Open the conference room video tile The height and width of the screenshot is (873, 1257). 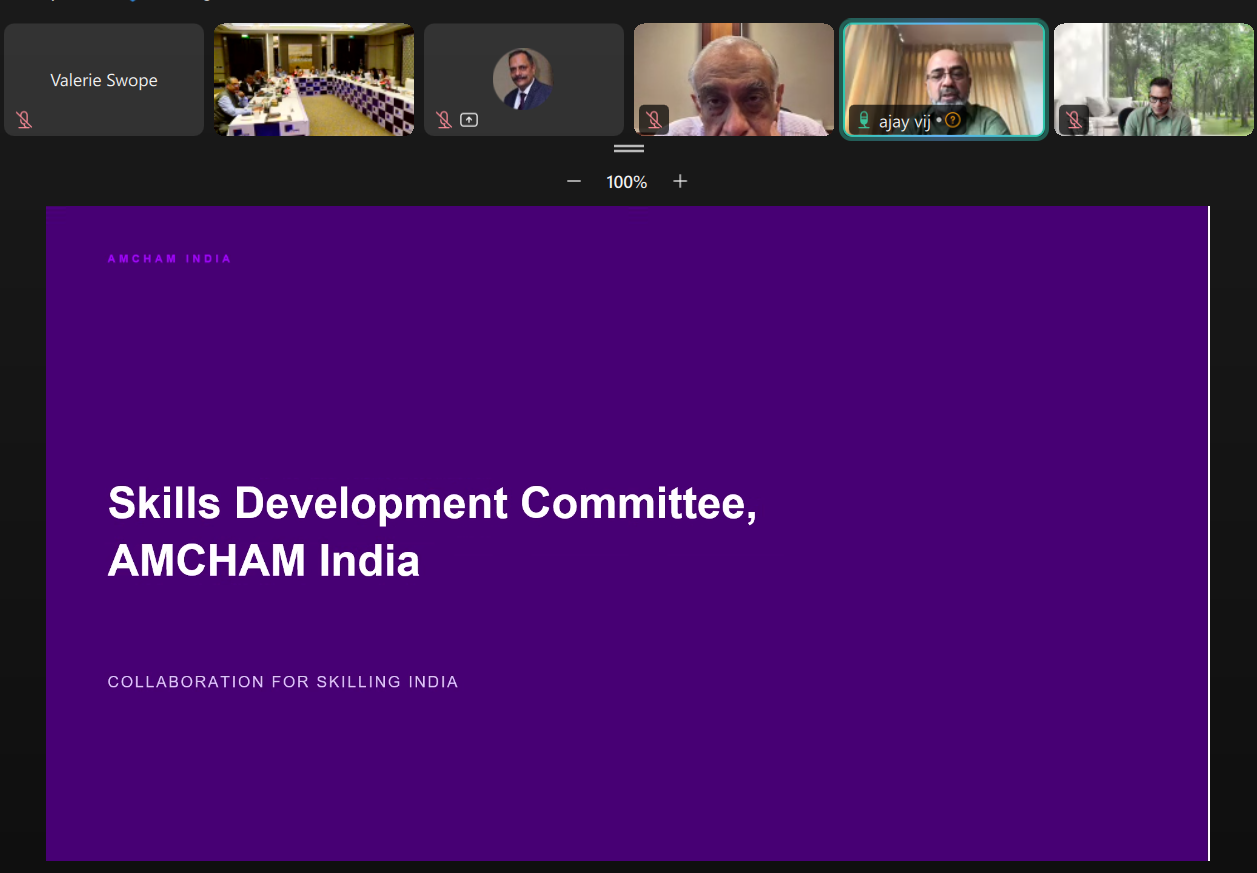pyautogui.click(x=314, y=80)
